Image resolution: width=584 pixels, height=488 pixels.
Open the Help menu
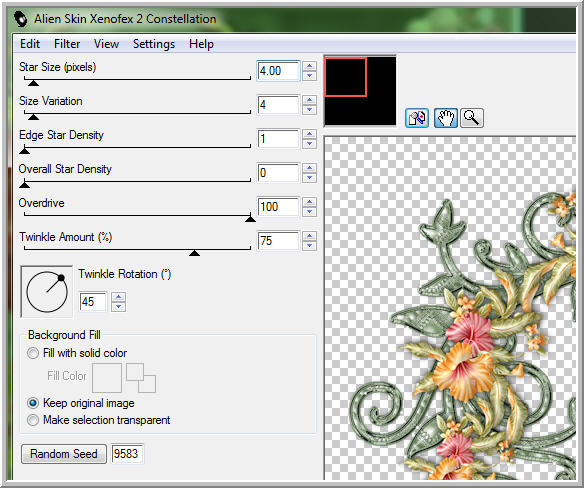[201, 44]
